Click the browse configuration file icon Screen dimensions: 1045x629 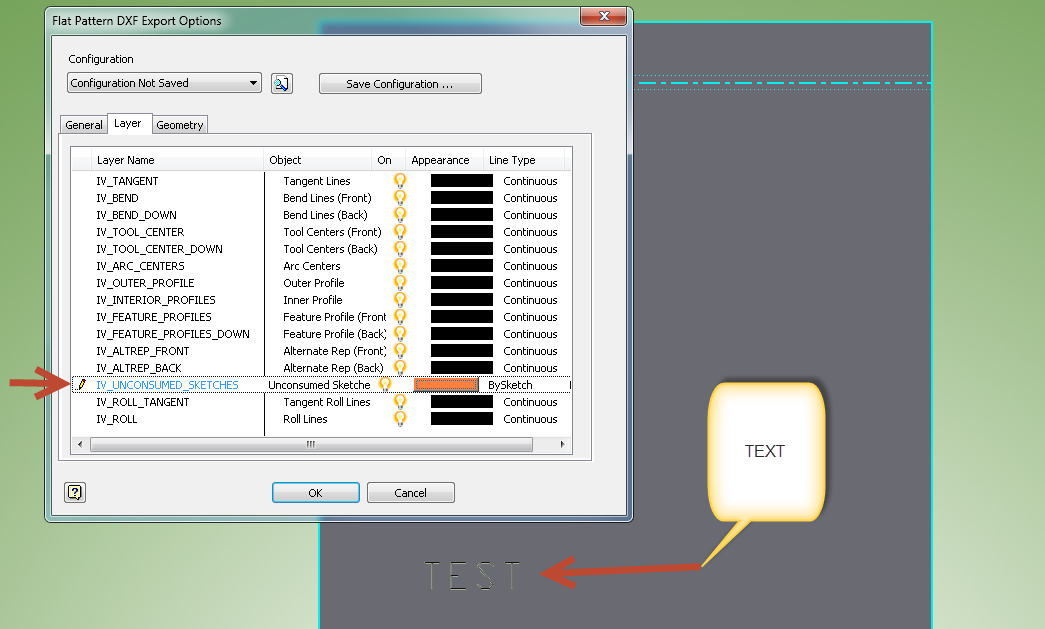pos(281,83)
